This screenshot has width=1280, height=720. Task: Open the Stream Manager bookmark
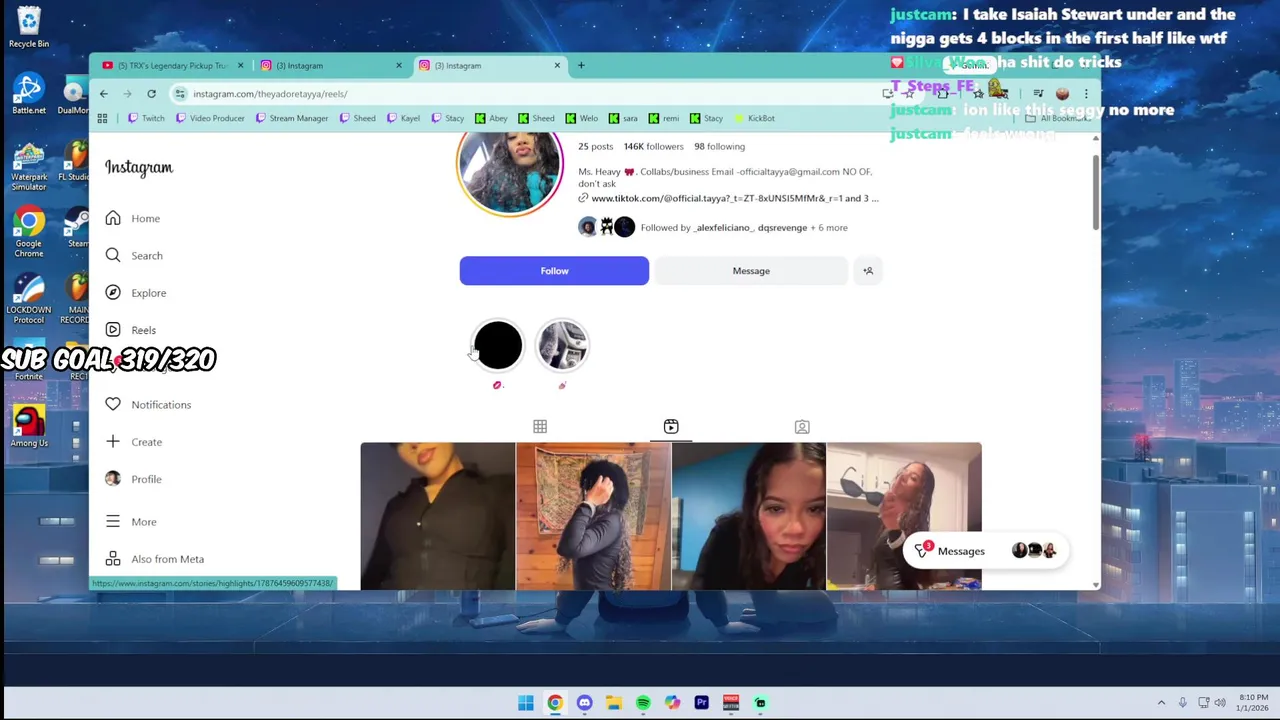pyautogui.click(x=291, y=118)
